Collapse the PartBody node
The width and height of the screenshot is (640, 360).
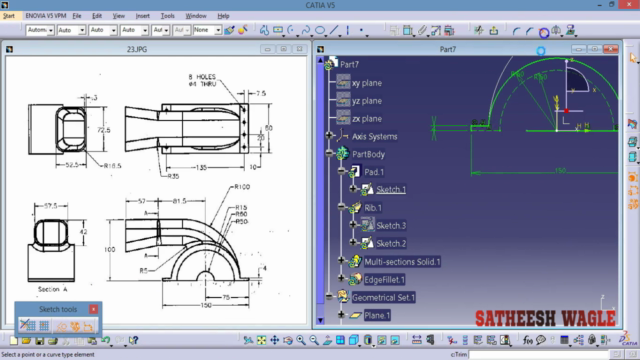(x=329, y=153)
